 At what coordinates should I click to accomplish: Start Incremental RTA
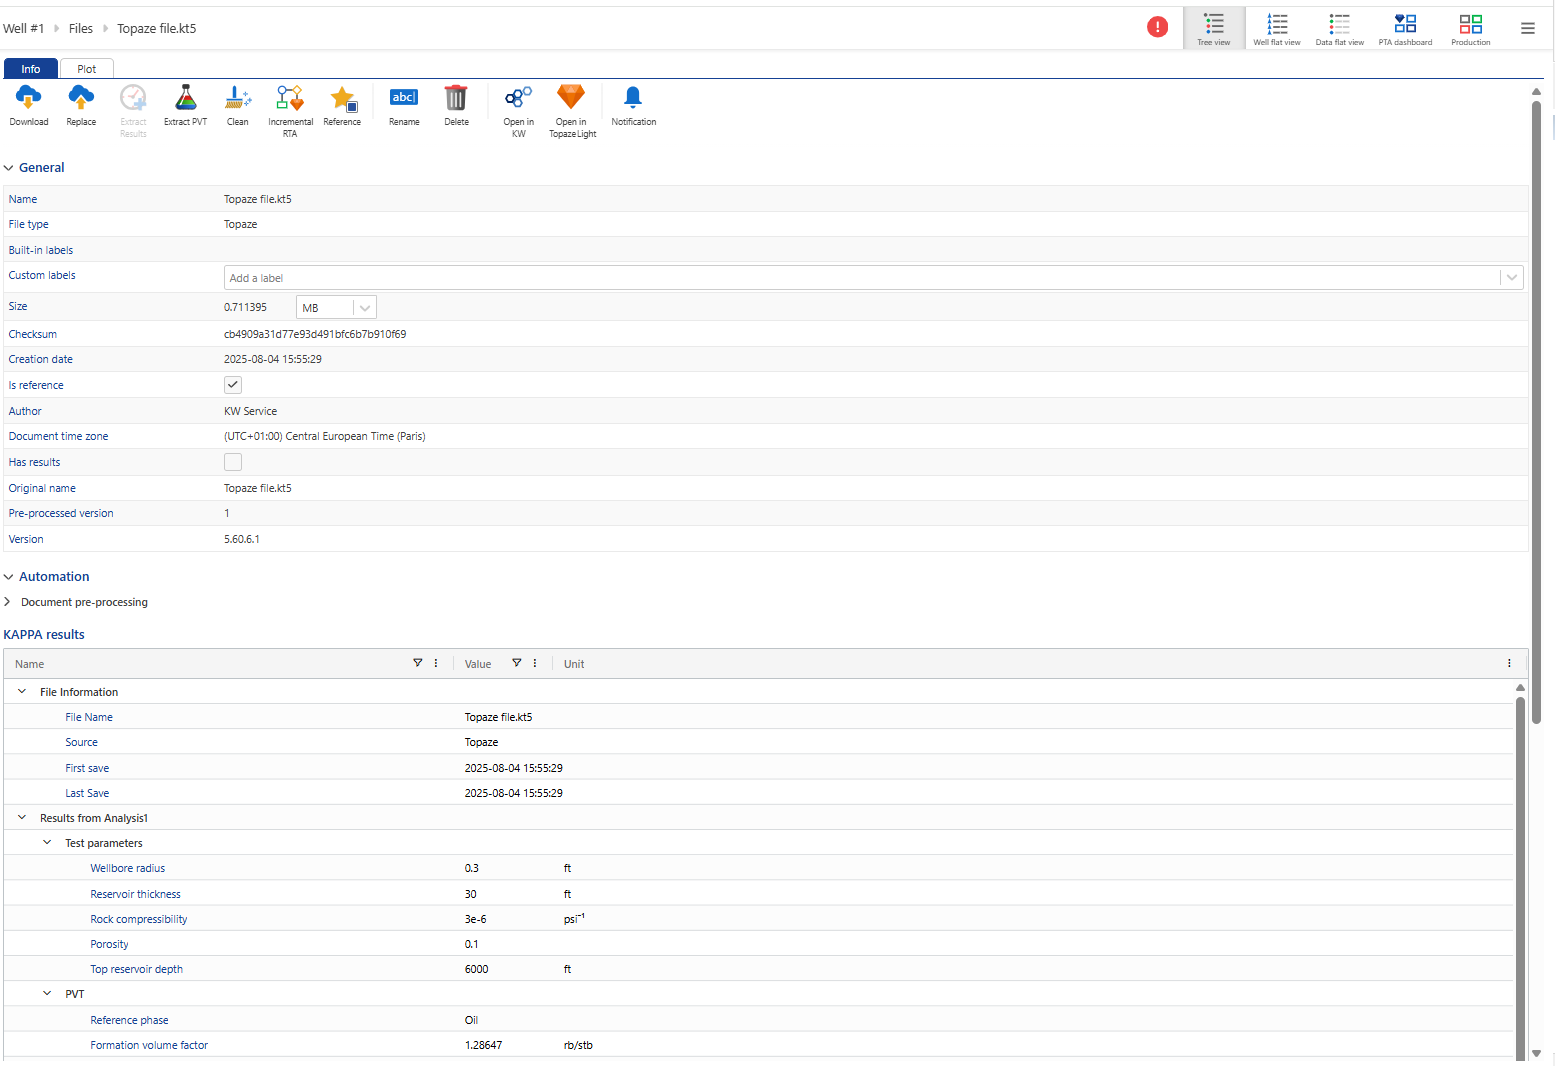290,111
